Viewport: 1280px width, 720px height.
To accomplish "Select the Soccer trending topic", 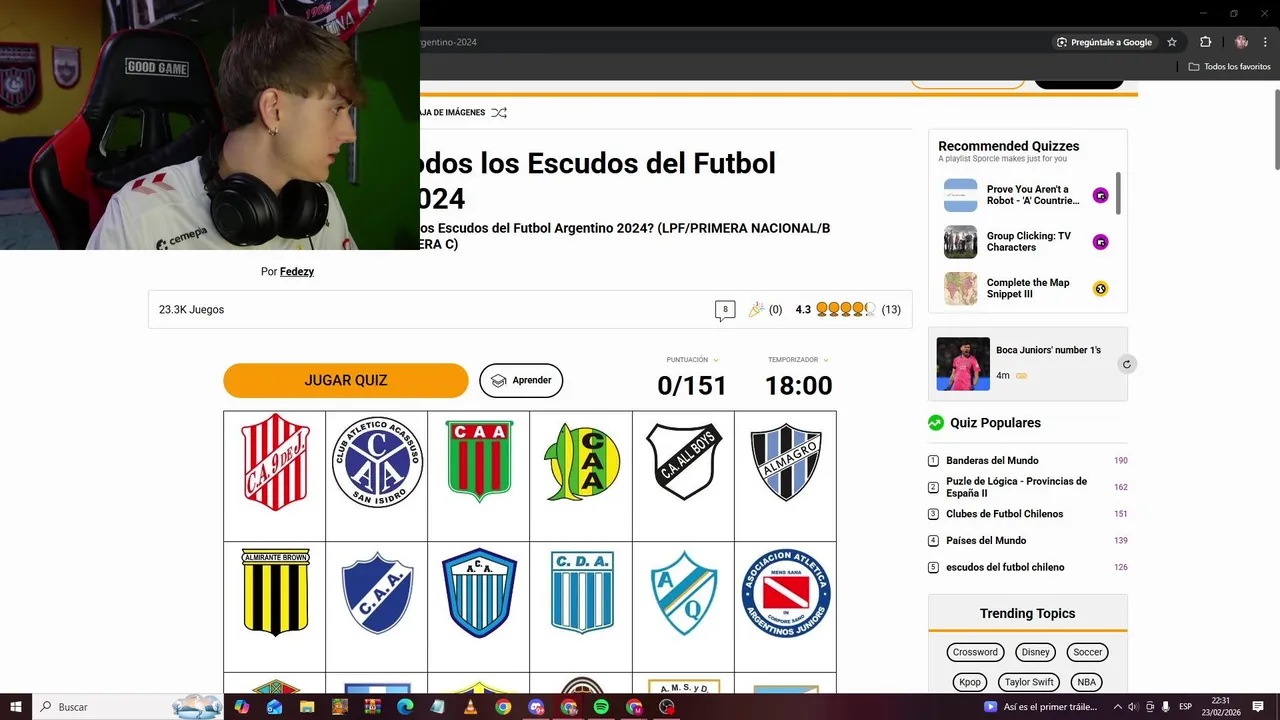I will pos(1088,652).
